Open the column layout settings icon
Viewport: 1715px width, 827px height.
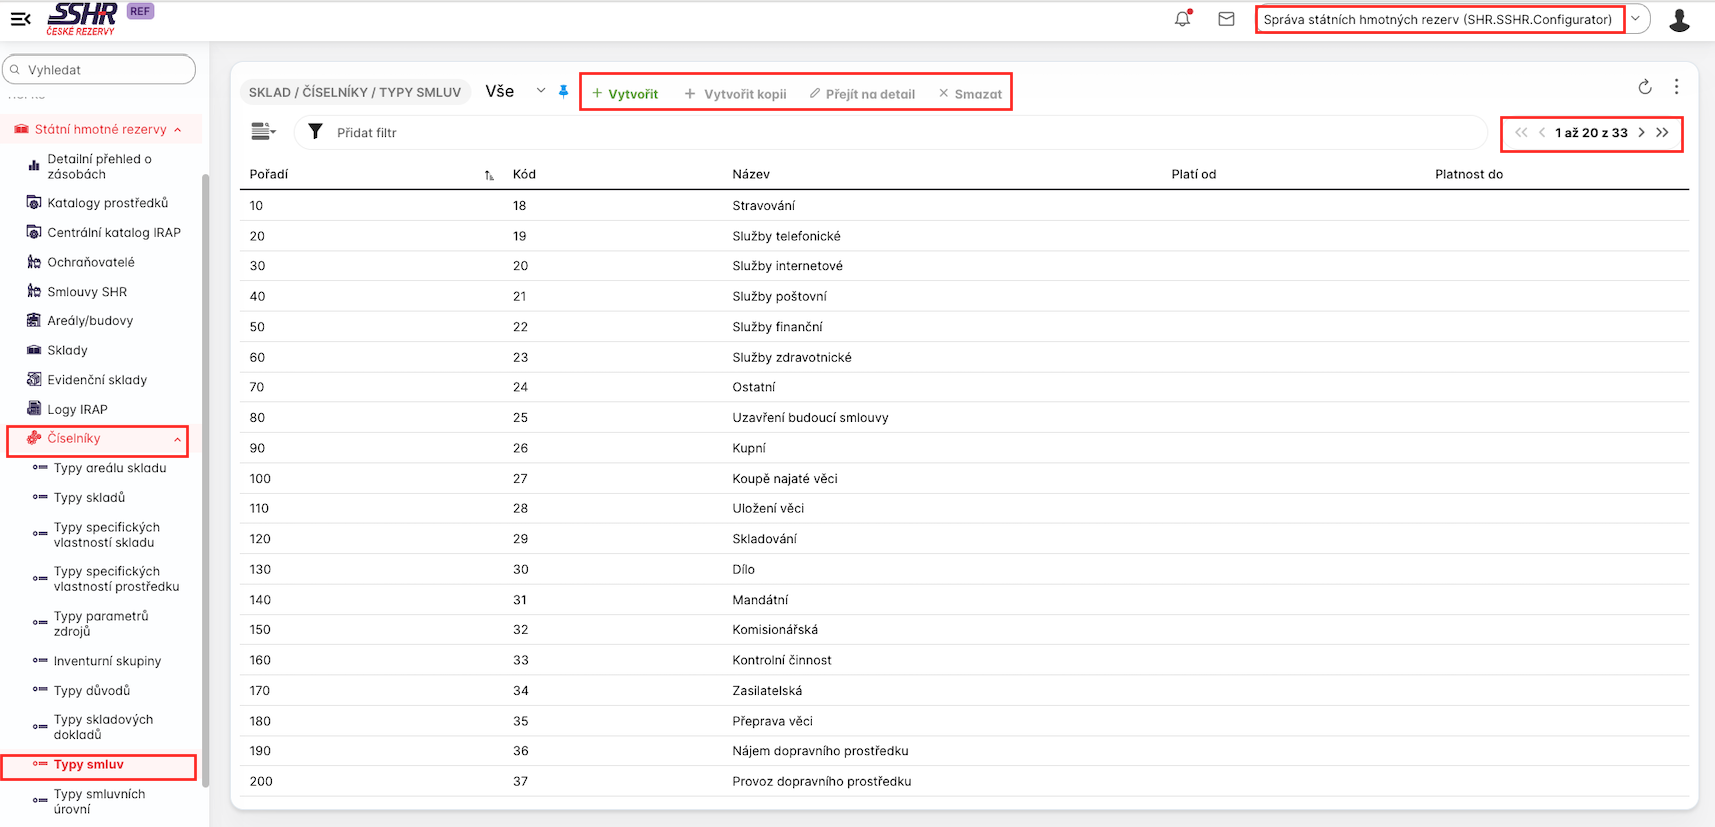point(263,132)
